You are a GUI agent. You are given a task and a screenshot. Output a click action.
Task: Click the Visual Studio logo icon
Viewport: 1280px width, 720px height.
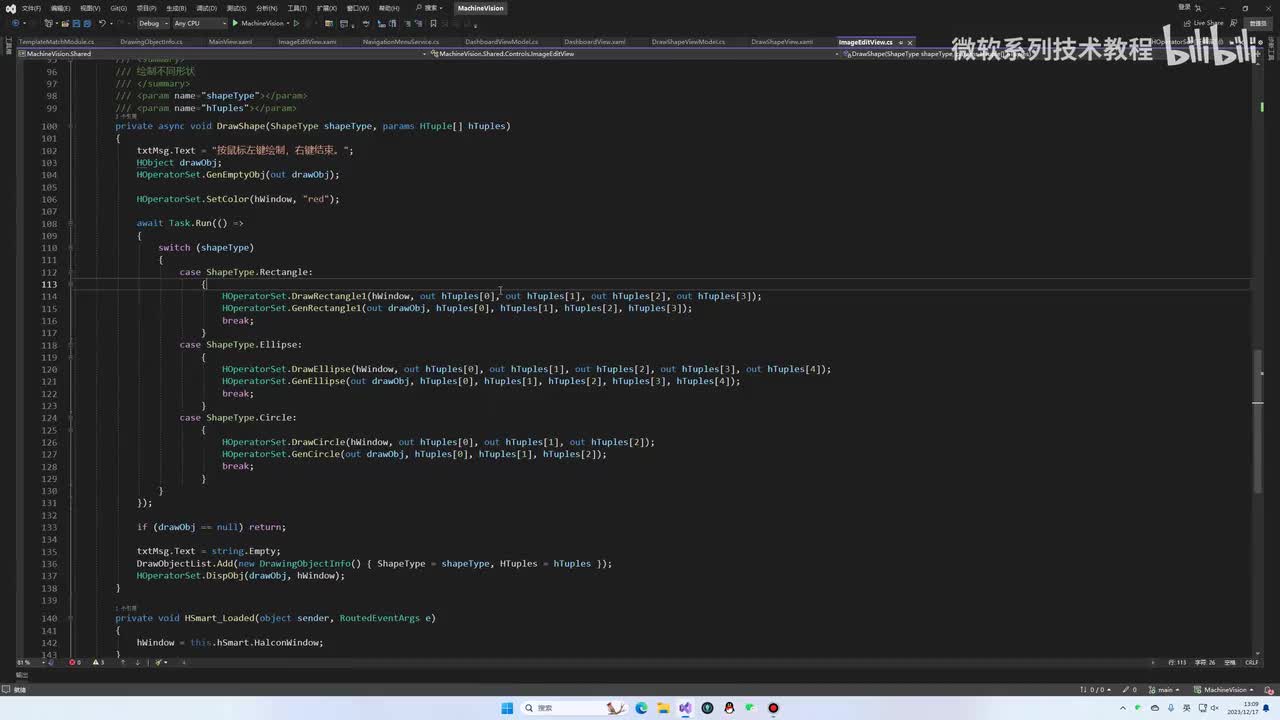click(x=10, y=8)
